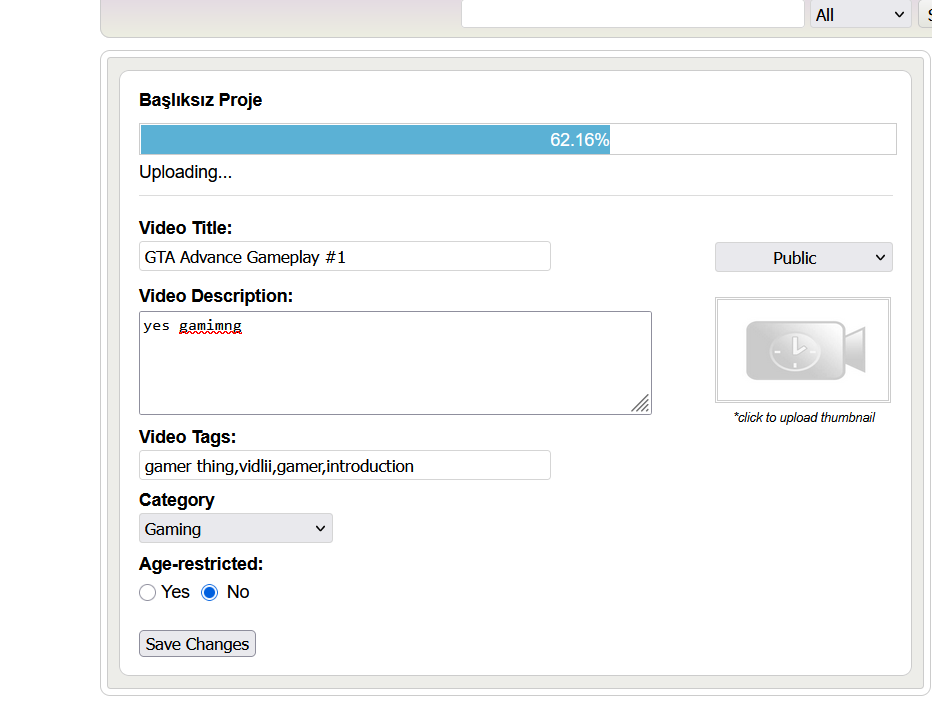Viewport: 932px width, 704px height.
Task: Open the Public visibility dropdown
Action: pos(803,257)
